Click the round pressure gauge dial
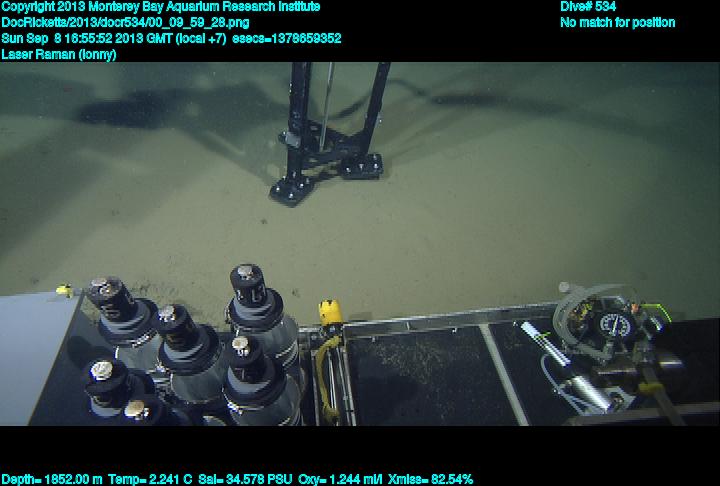This screenshot has height=486, width=720. click(615, 324)
